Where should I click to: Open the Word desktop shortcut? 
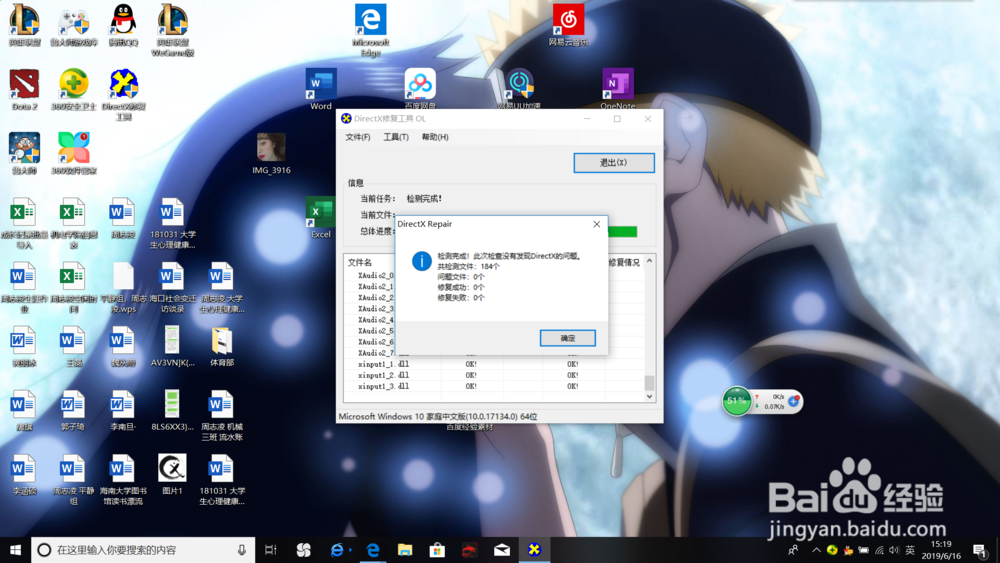point(321,89)
